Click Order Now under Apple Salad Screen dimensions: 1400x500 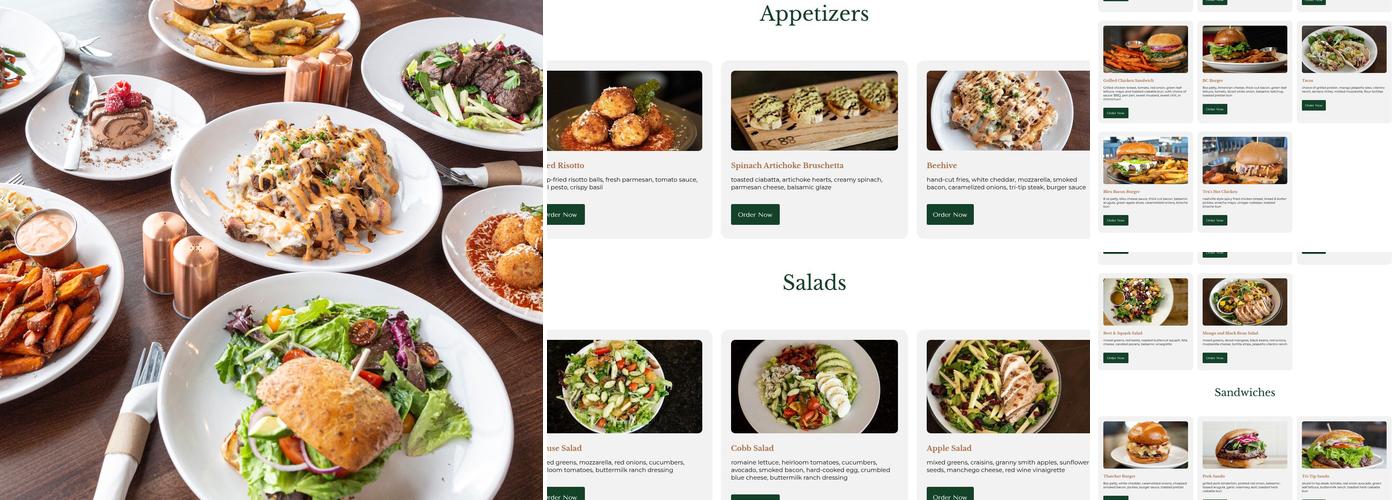950,494
